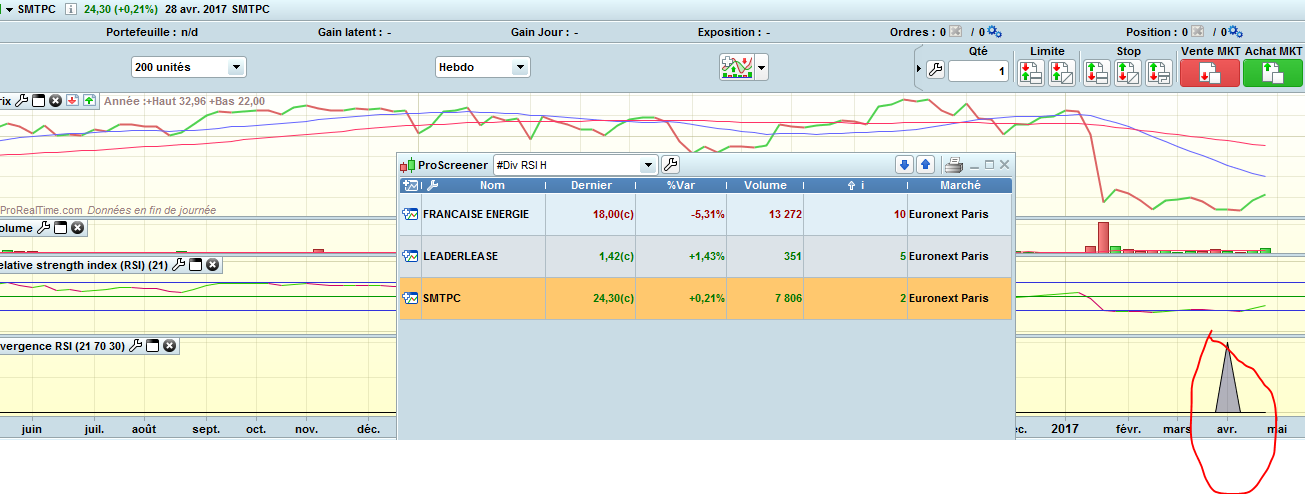1305x494 pixels.
Task: Maximize the Divergence RSI panel
Action: [153, 346]
